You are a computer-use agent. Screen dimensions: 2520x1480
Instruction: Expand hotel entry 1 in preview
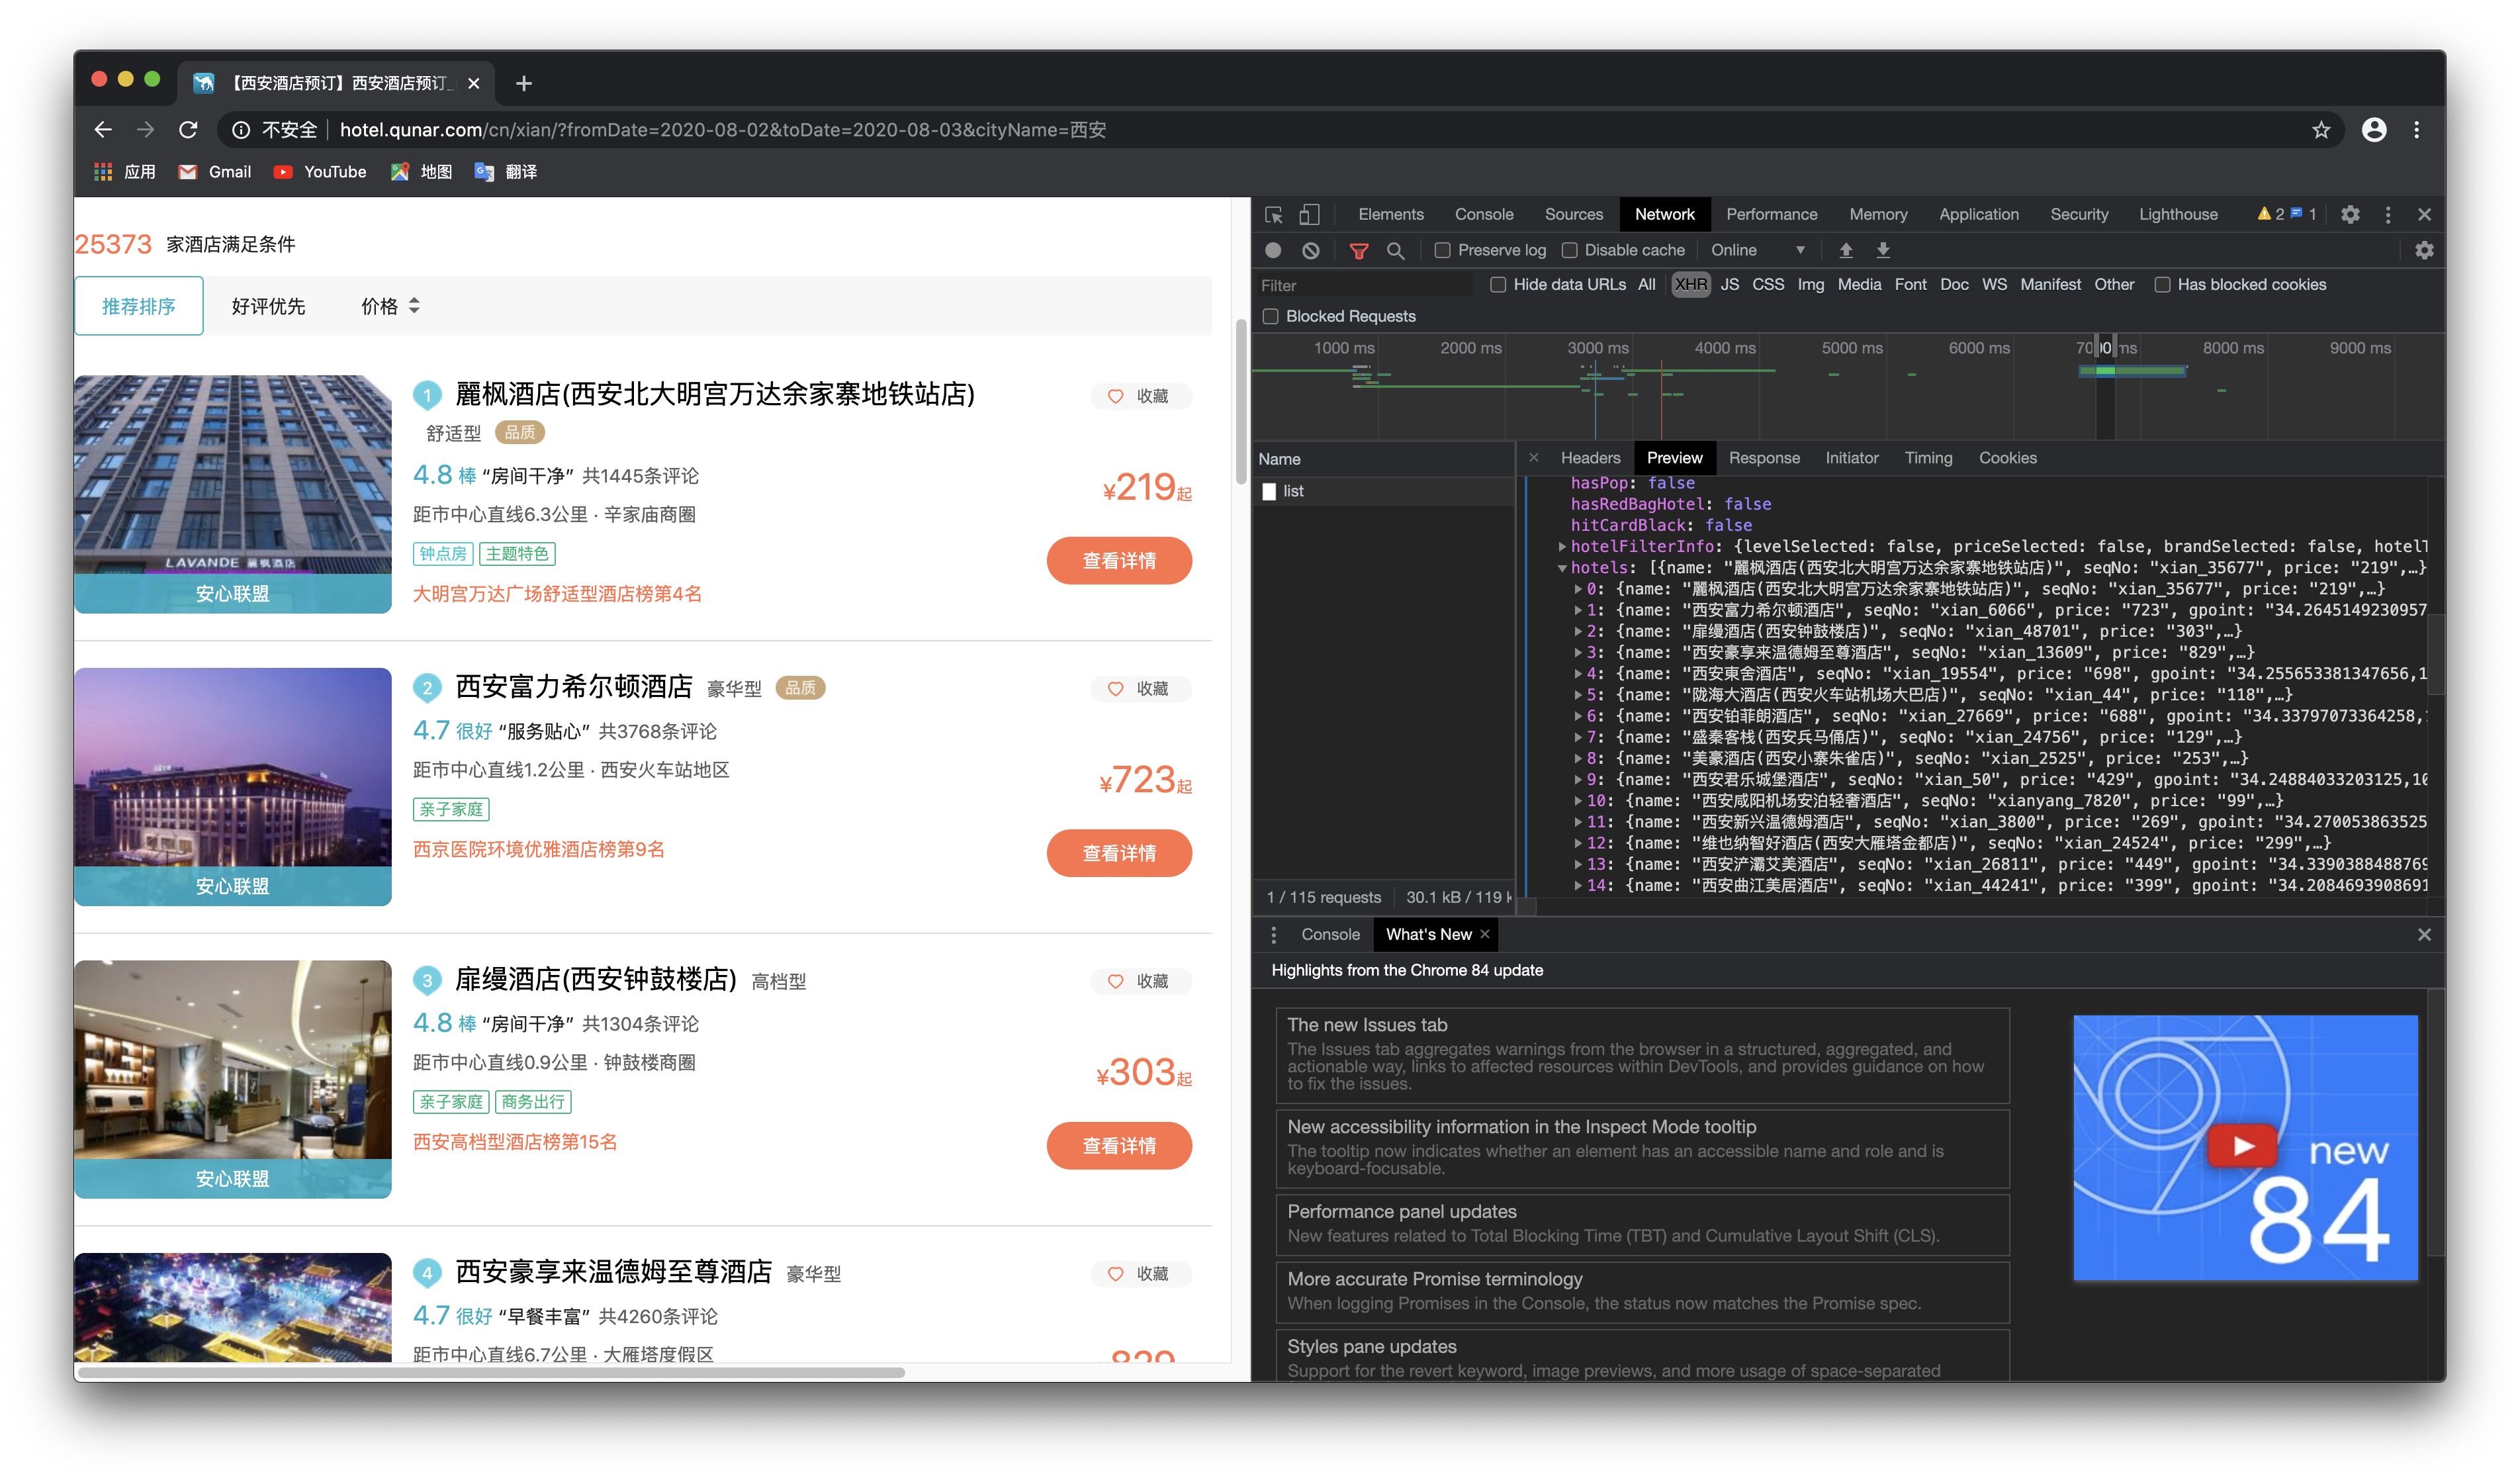(1578, 610)
